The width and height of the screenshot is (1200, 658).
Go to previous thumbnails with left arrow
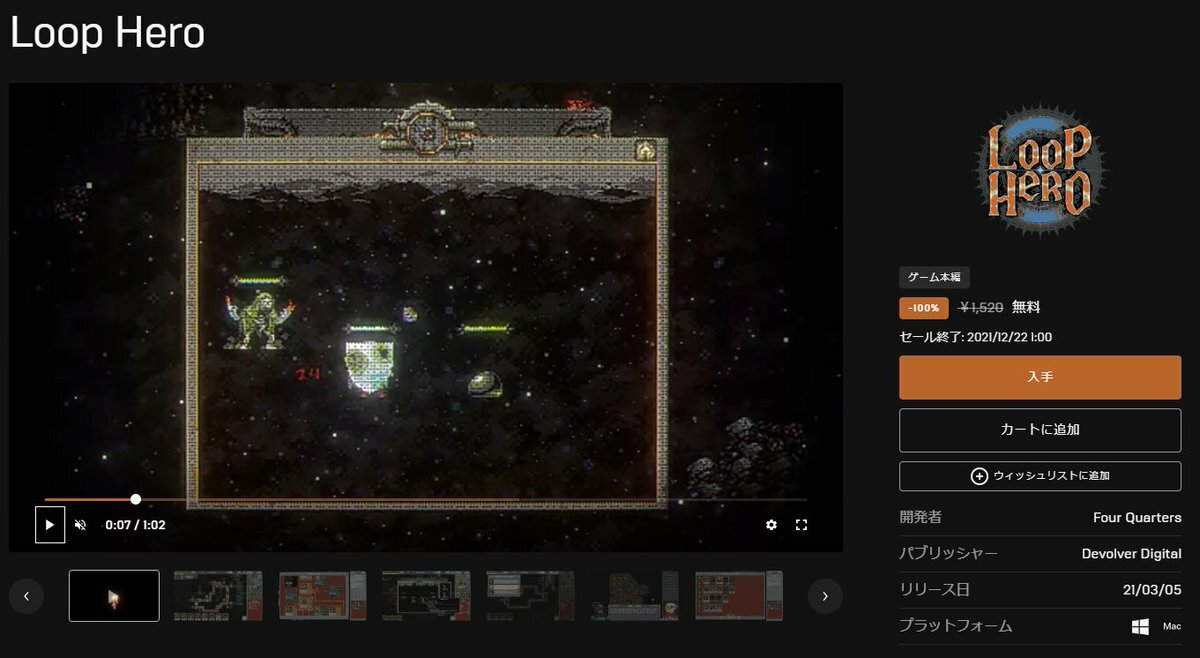26,596
